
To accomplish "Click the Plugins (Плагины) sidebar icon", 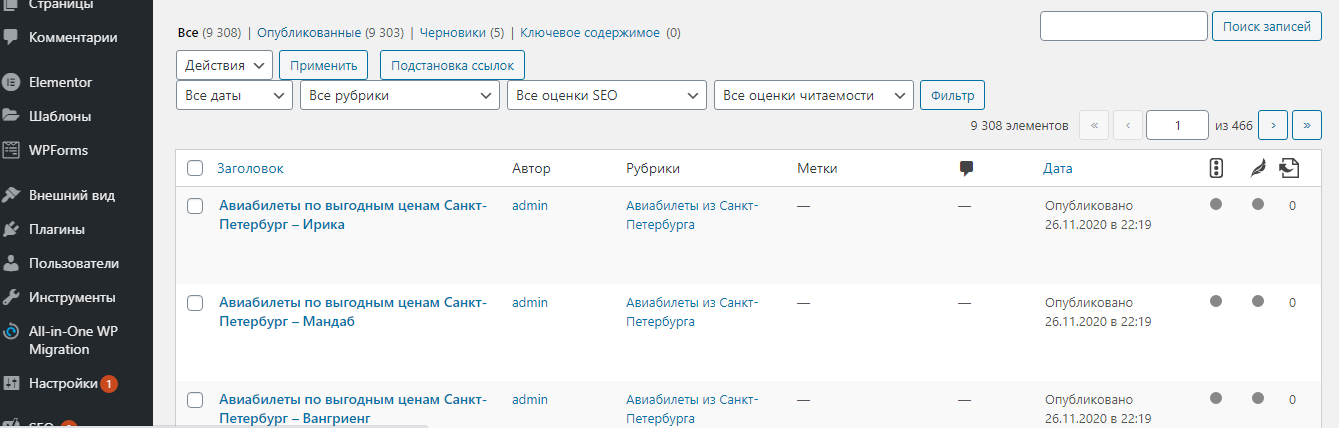I will click(12, 229).
